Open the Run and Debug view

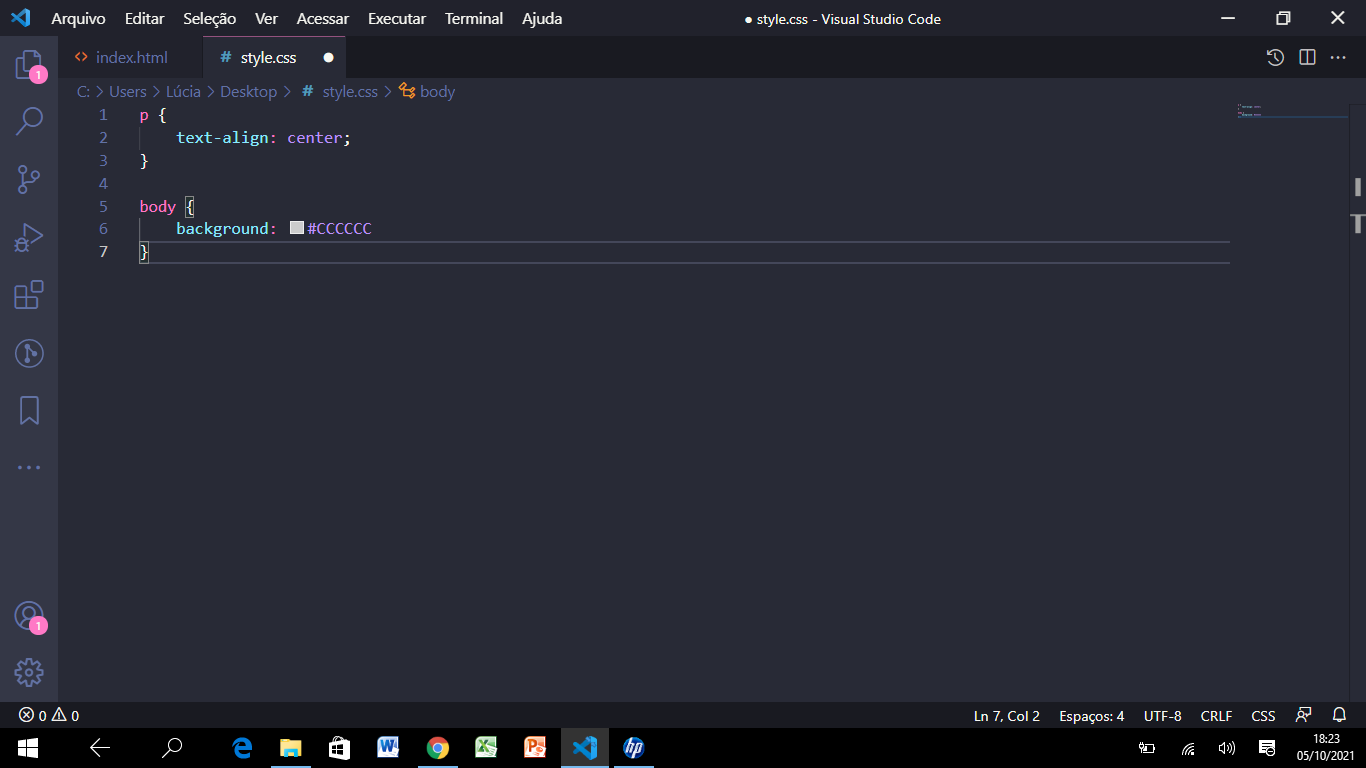point(29,238)
